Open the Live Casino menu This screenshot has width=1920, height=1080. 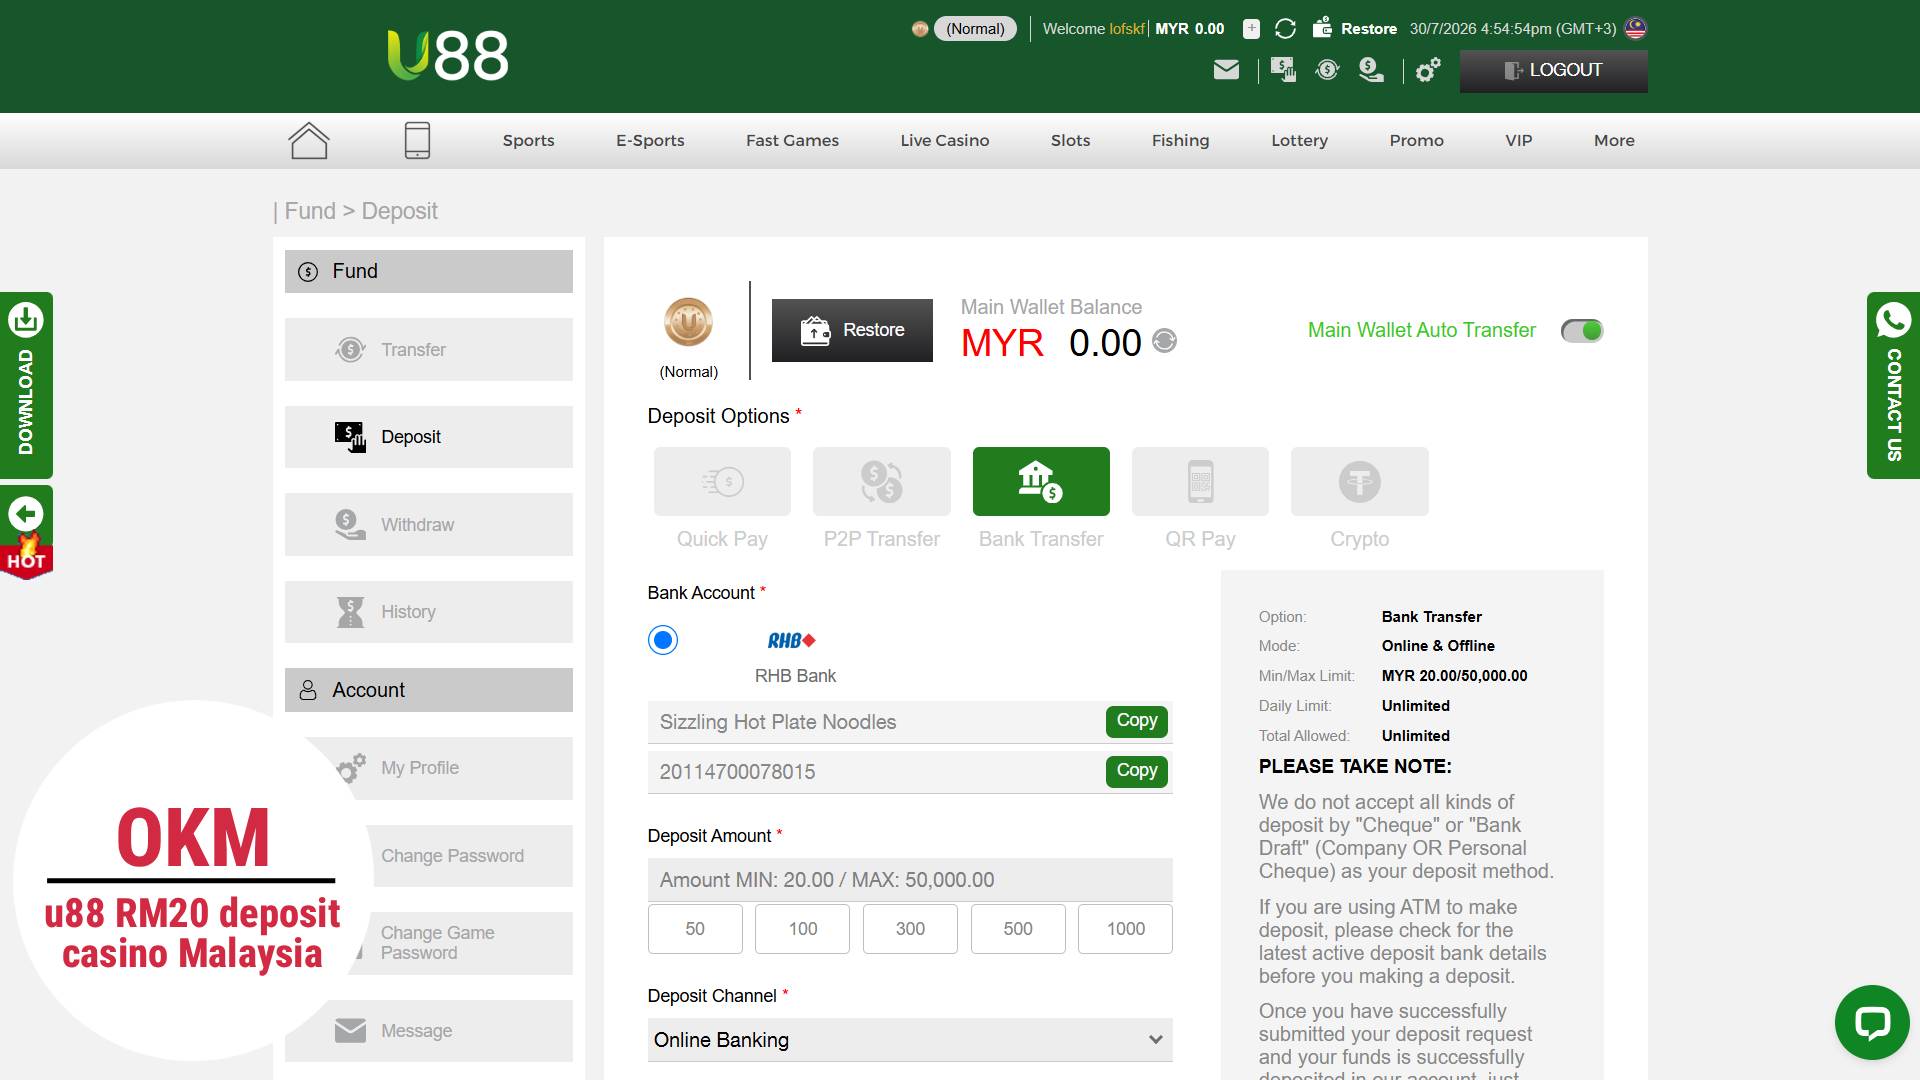(x=944, y=141)
